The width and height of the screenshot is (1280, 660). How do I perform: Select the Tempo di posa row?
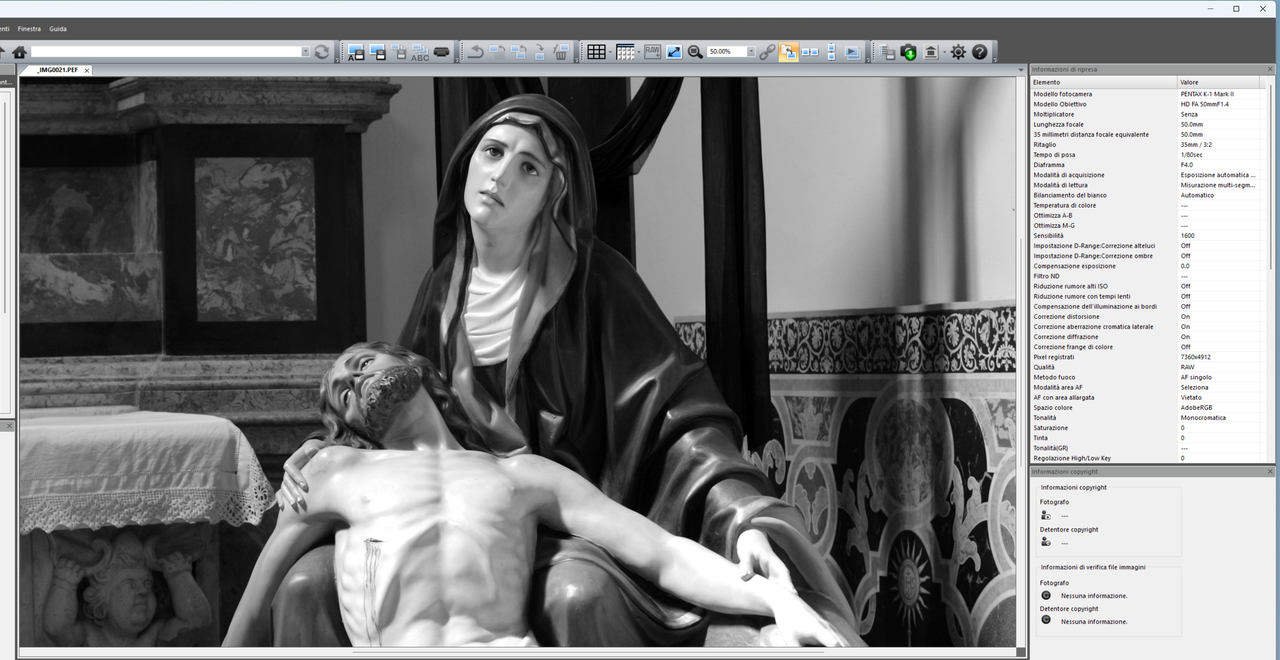click(x=1148, y=155)
